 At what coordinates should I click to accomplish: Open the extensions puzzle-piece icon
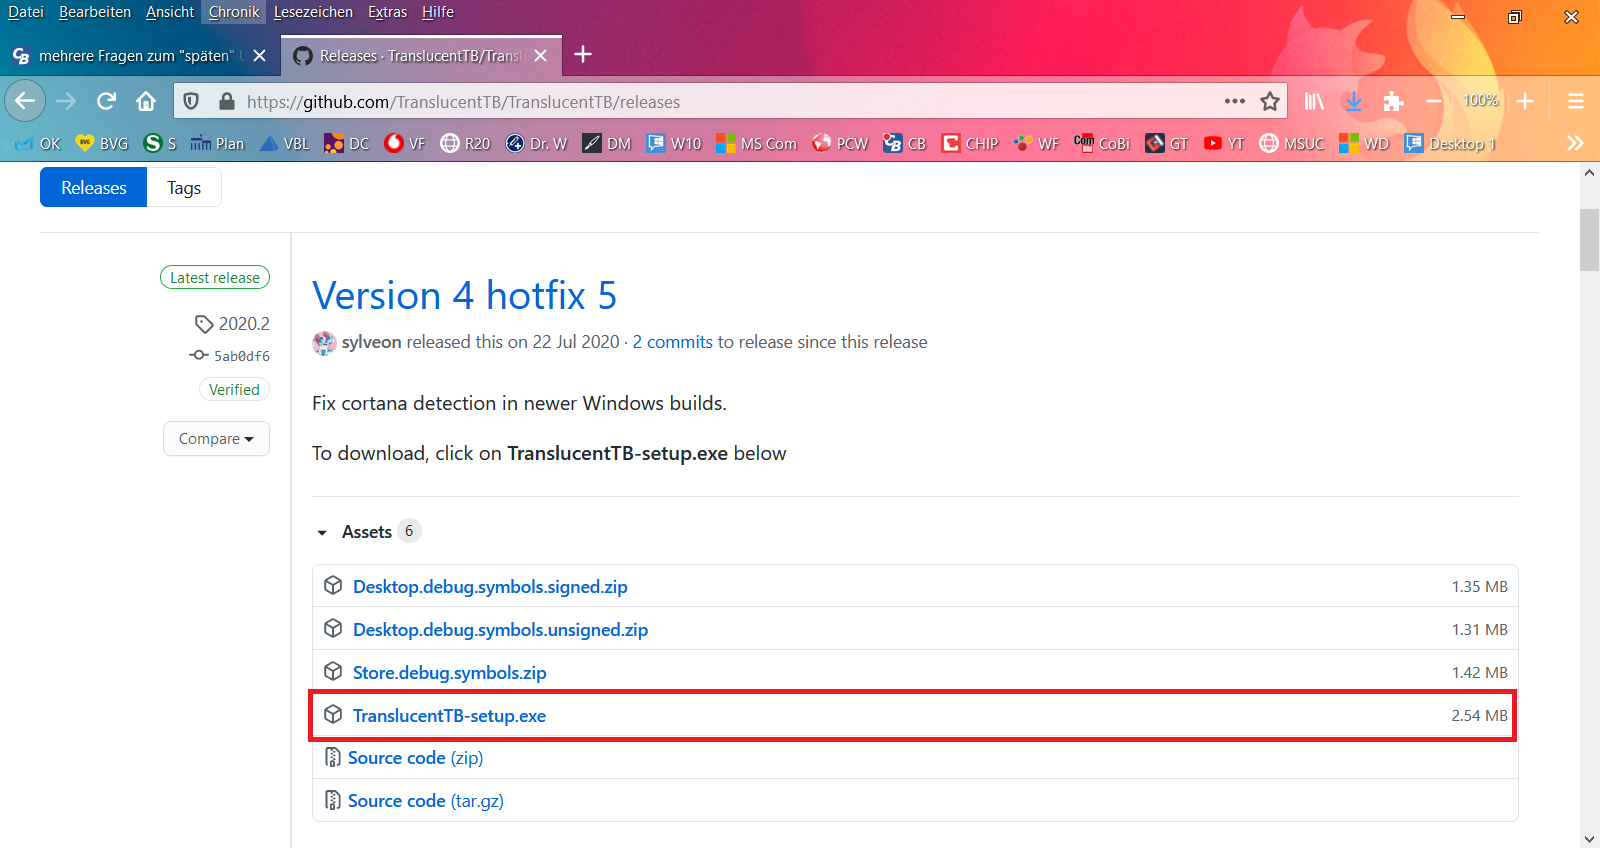coord(1394,101)
